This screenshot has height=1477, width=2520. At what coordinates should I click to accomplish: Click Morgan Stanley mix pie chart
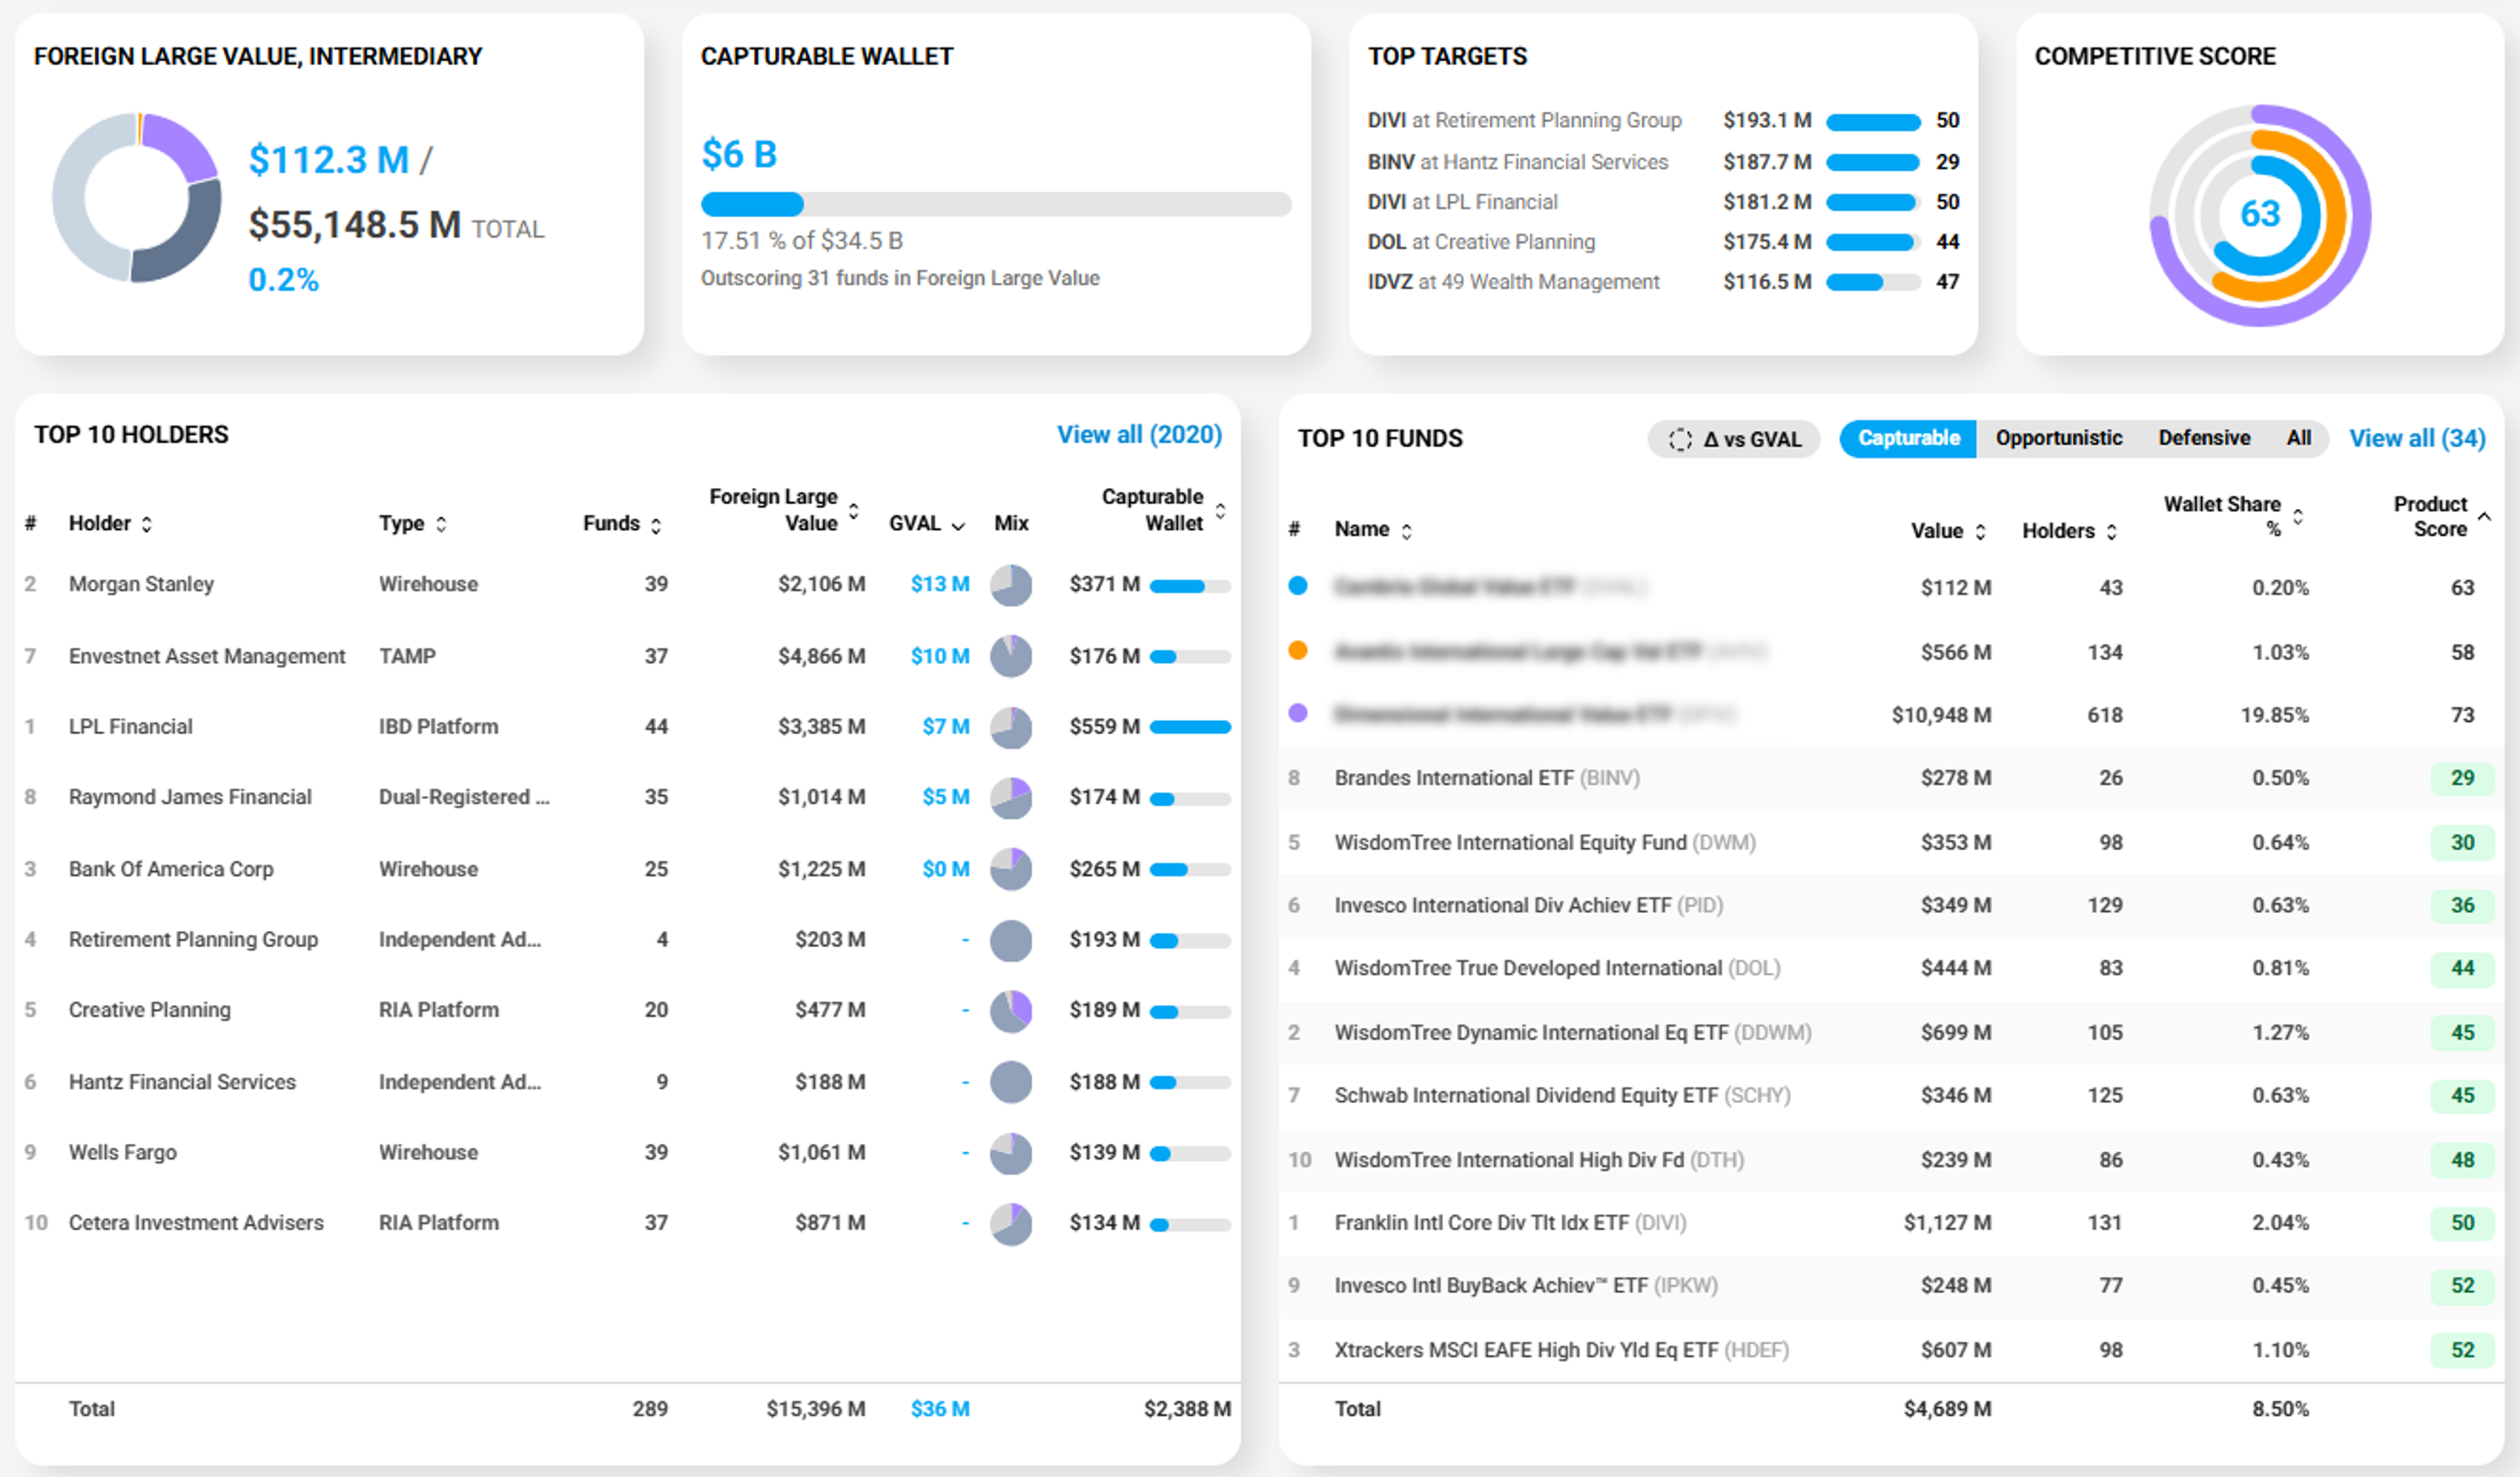click(1011, 585)
